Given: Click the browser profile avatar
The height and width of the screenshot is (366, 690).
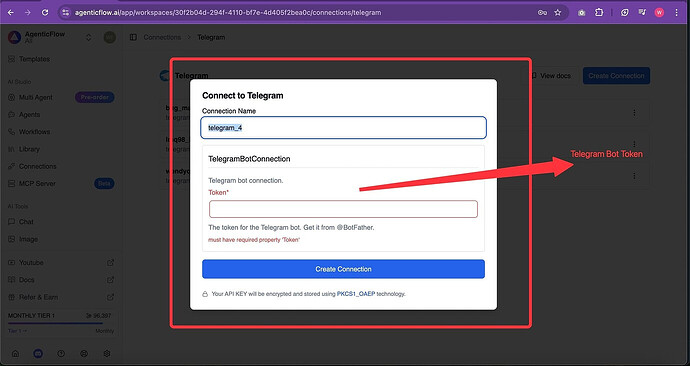Looking at the screenshot, I should 659,12.
